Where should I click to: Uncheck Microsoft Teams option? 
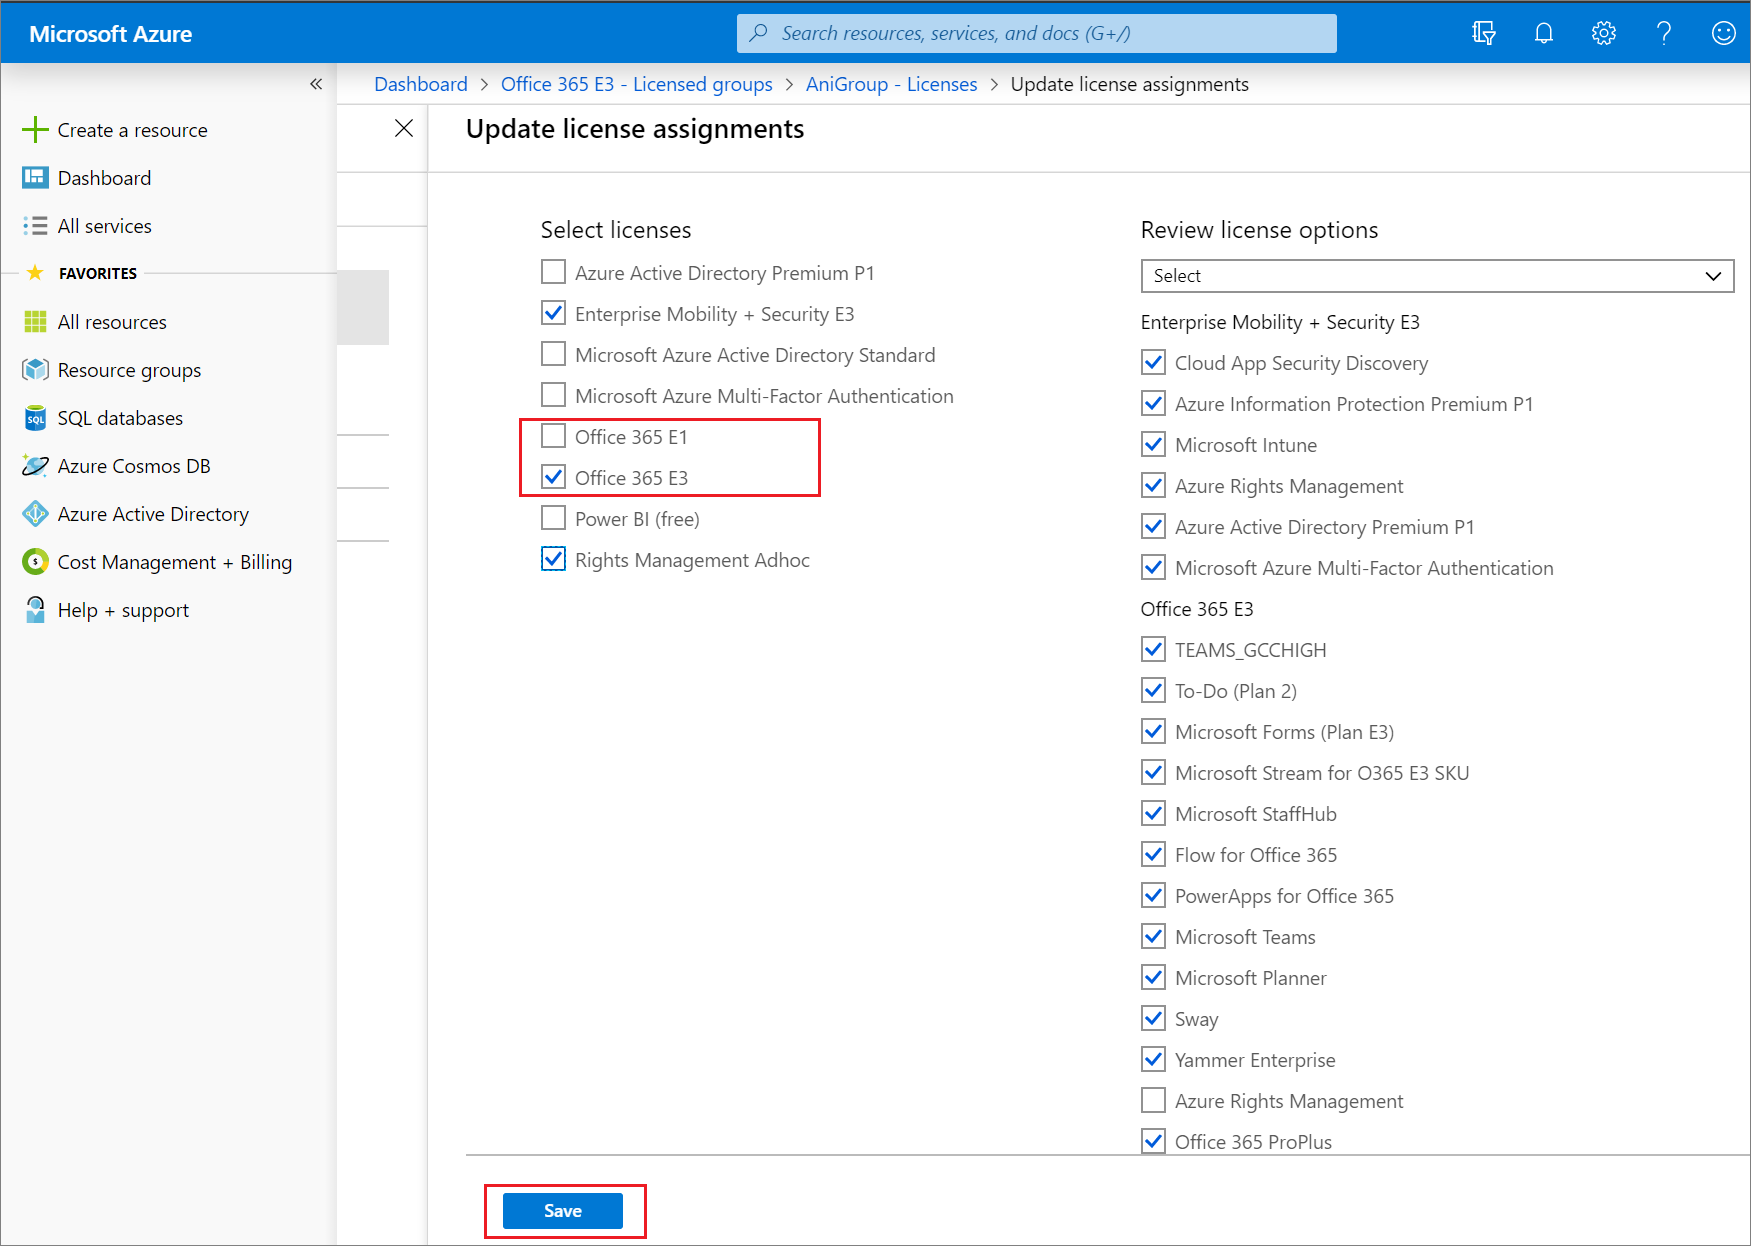1153,936
